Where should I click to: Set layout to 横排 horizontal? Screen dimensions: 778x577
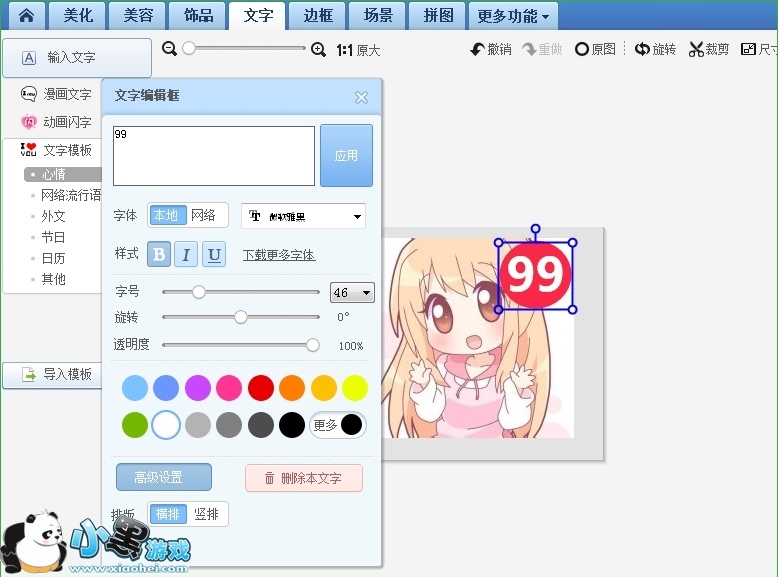(x=168, y=514)
